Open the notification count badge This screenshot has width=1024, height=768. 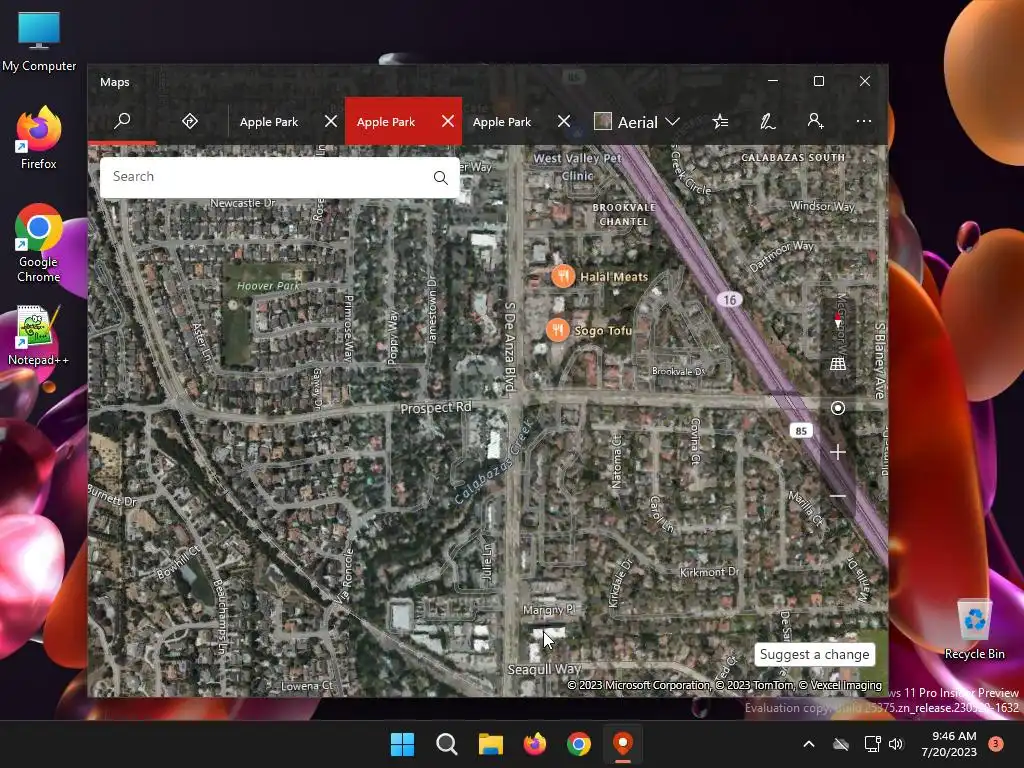tap(996, 744)
